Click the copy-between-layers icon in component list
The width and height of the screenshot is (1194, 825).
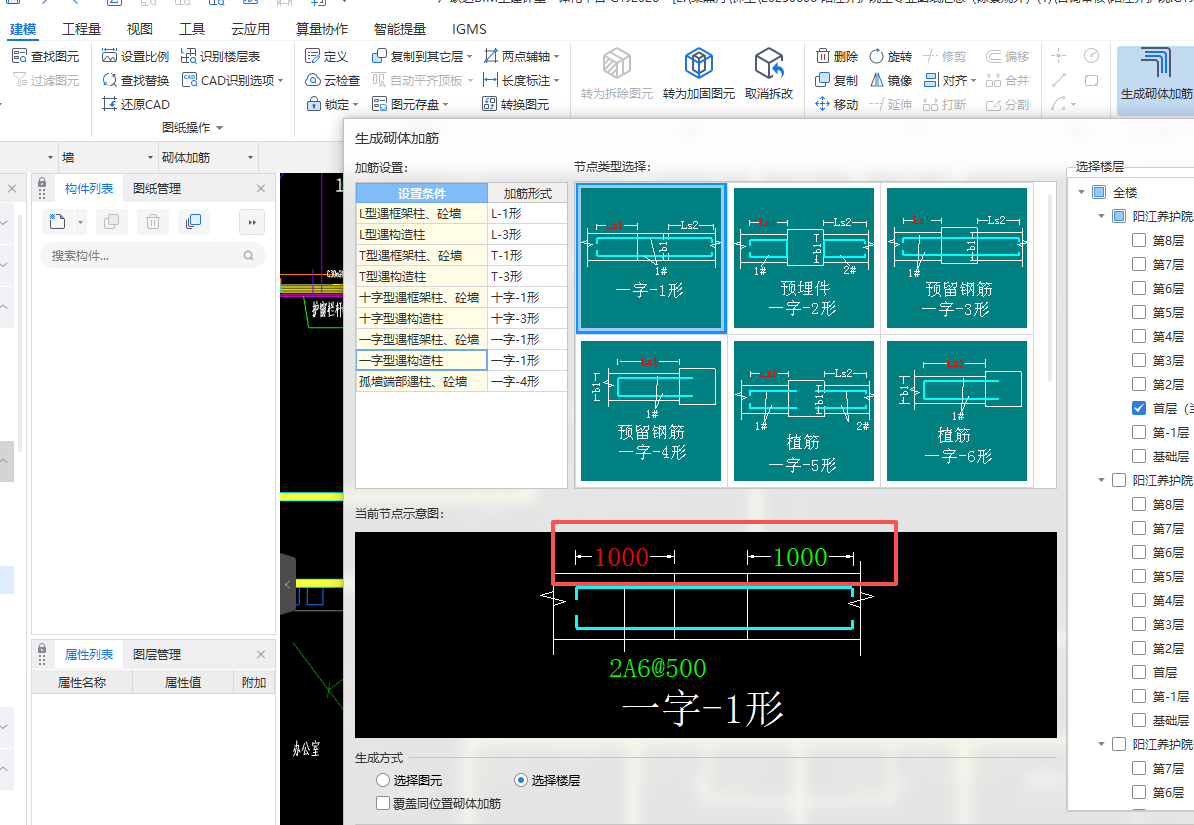[x=193, y=222]
